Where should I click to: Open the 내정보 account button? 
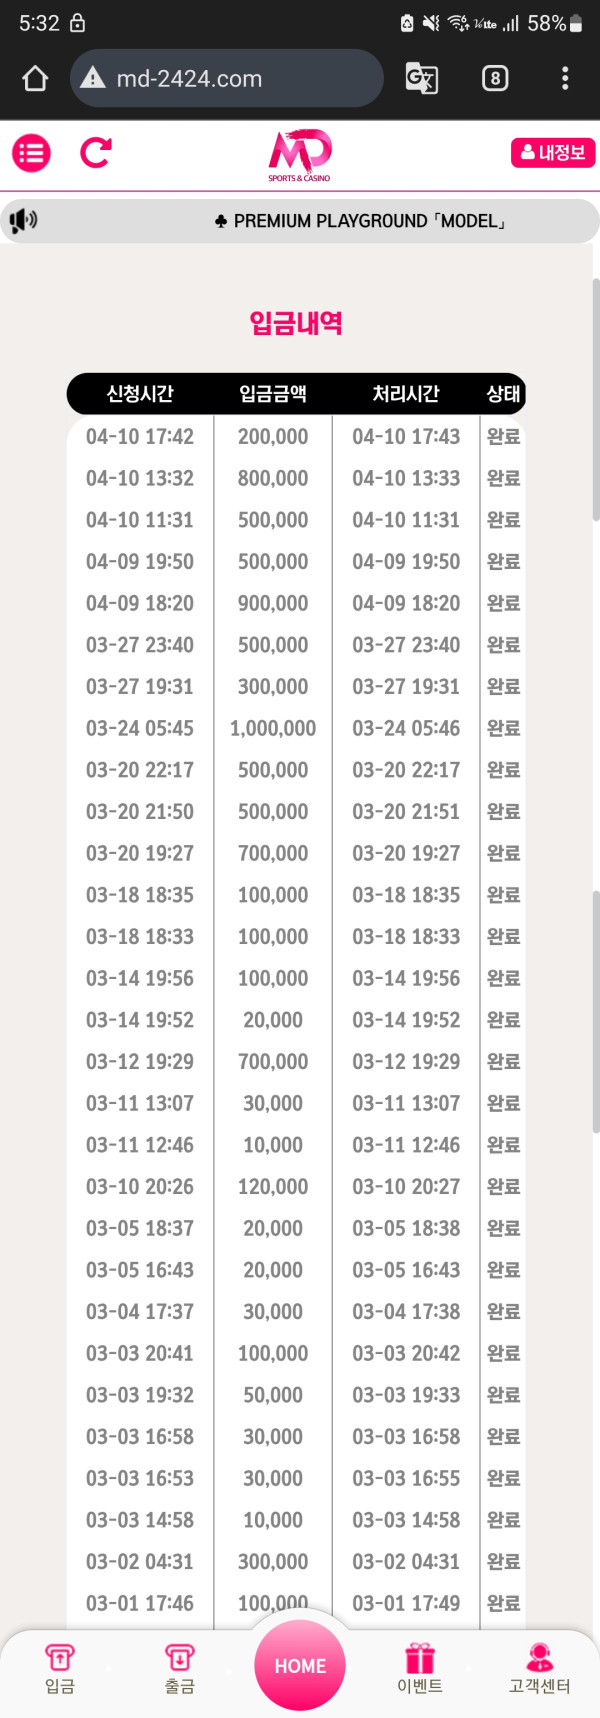[552, 153]
